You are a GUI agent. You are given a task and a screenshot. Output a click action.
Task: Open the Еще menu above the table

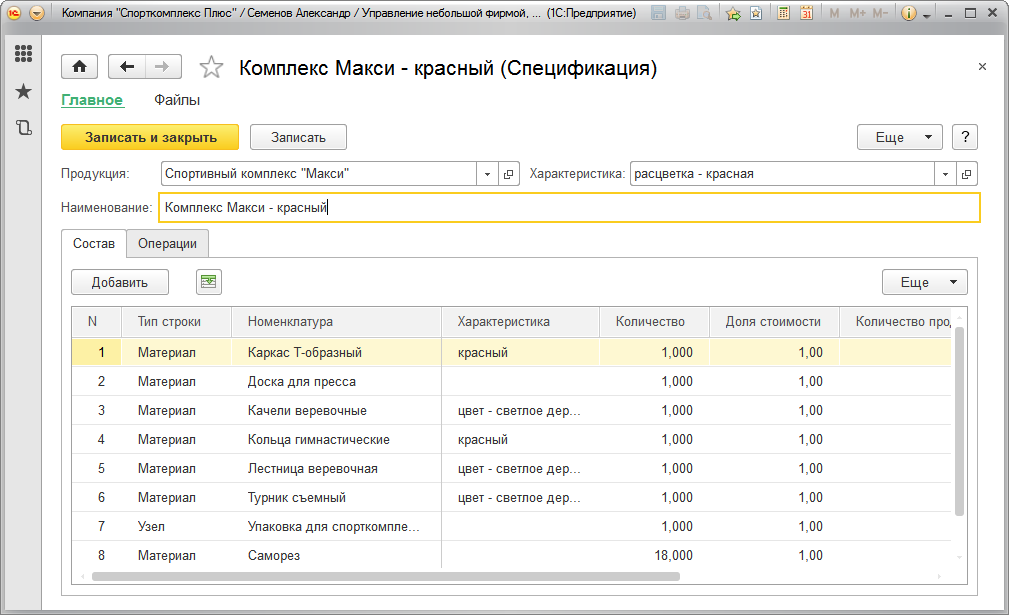(924, 282)
